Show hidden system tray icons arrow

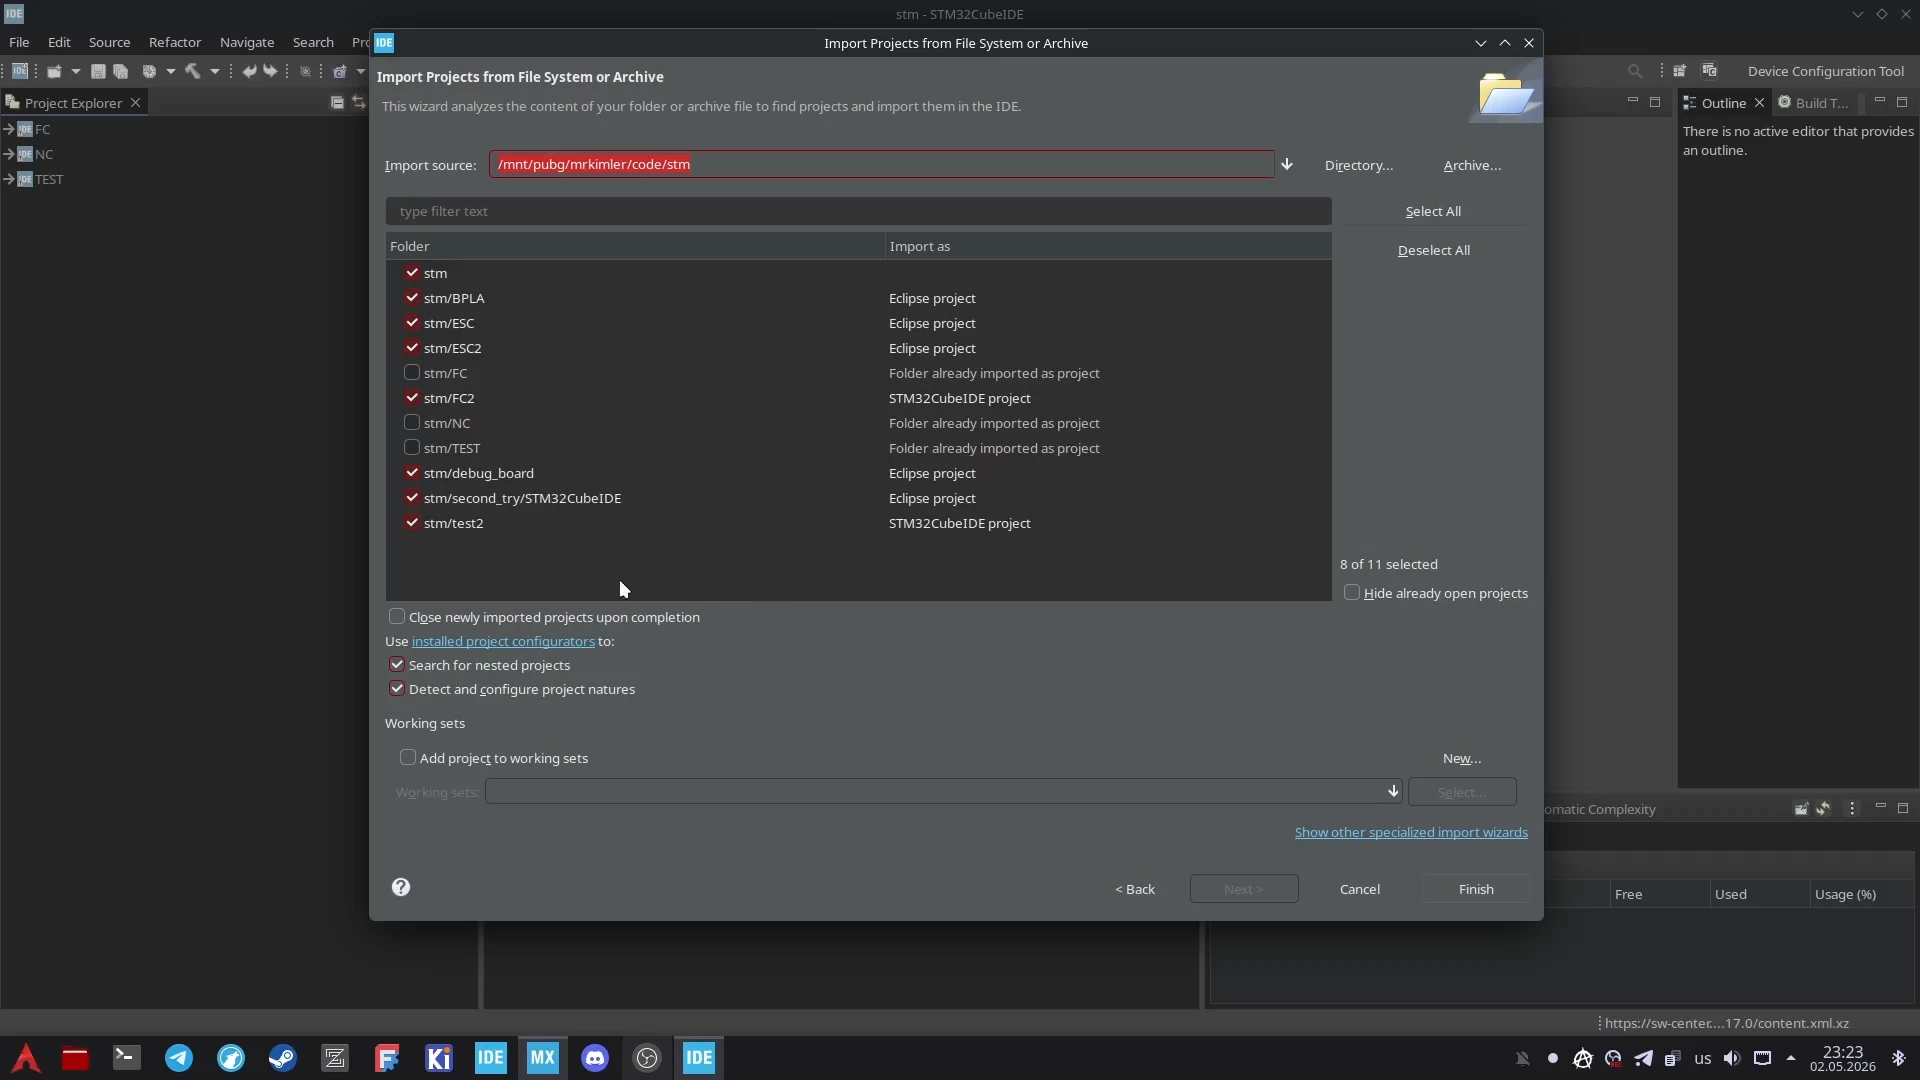tap(1790, 1058)
